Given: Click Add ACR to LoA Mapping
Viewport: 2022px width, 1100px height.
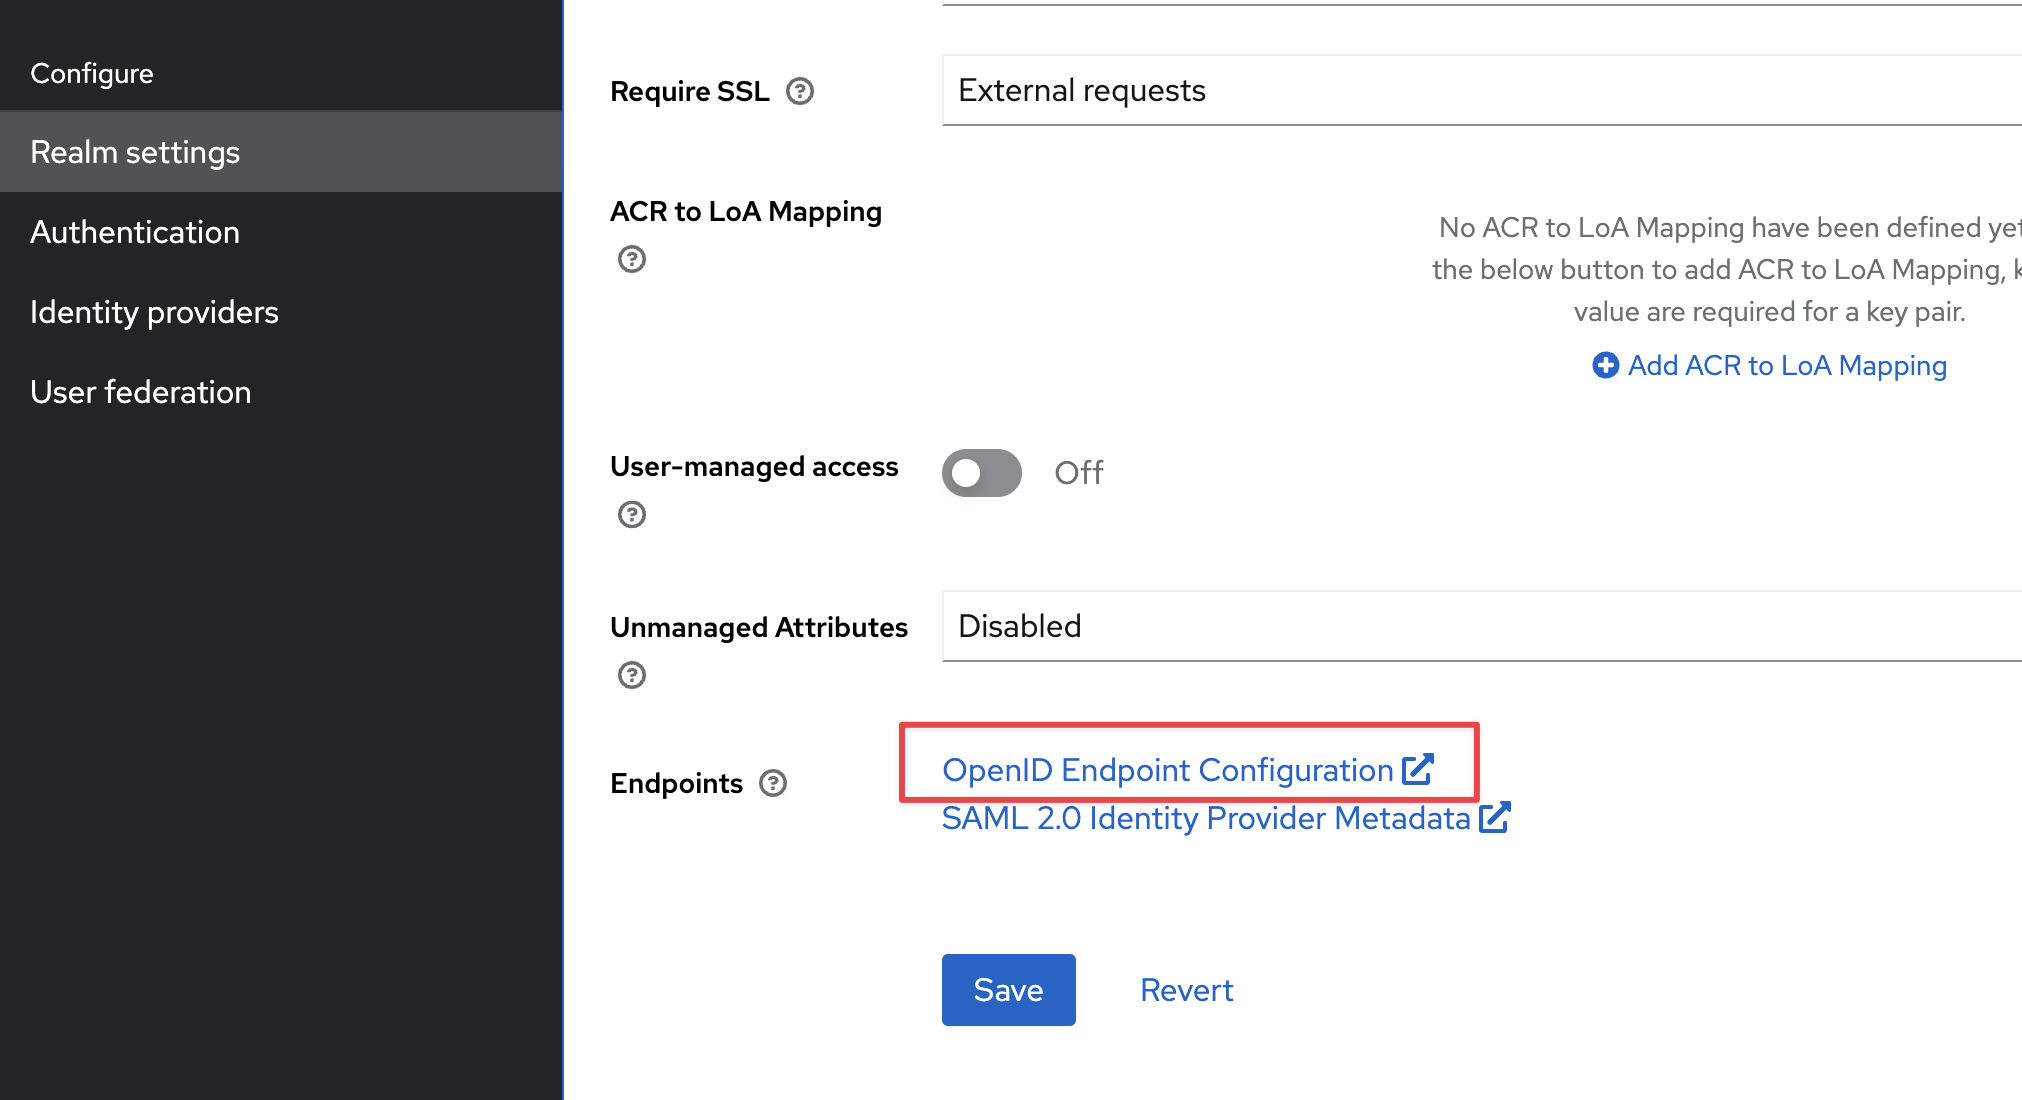Looking at the screenshot, I should coord(1770,365).
